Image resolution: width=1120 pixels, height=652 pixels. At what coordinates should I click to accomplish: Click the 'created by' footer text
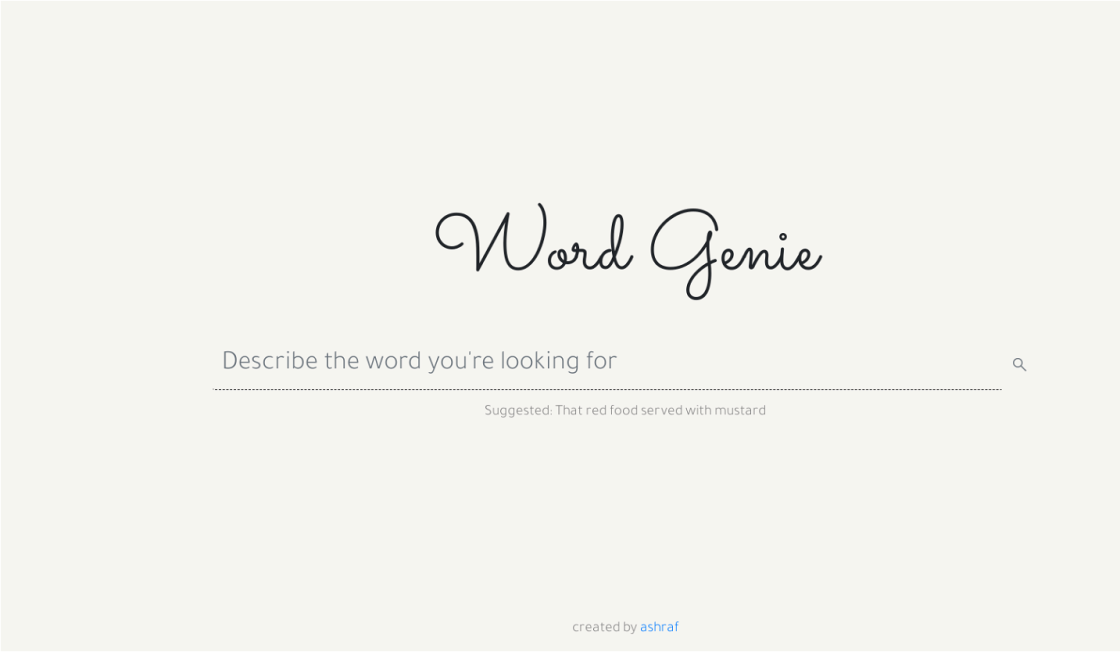[x=604, y=628]
